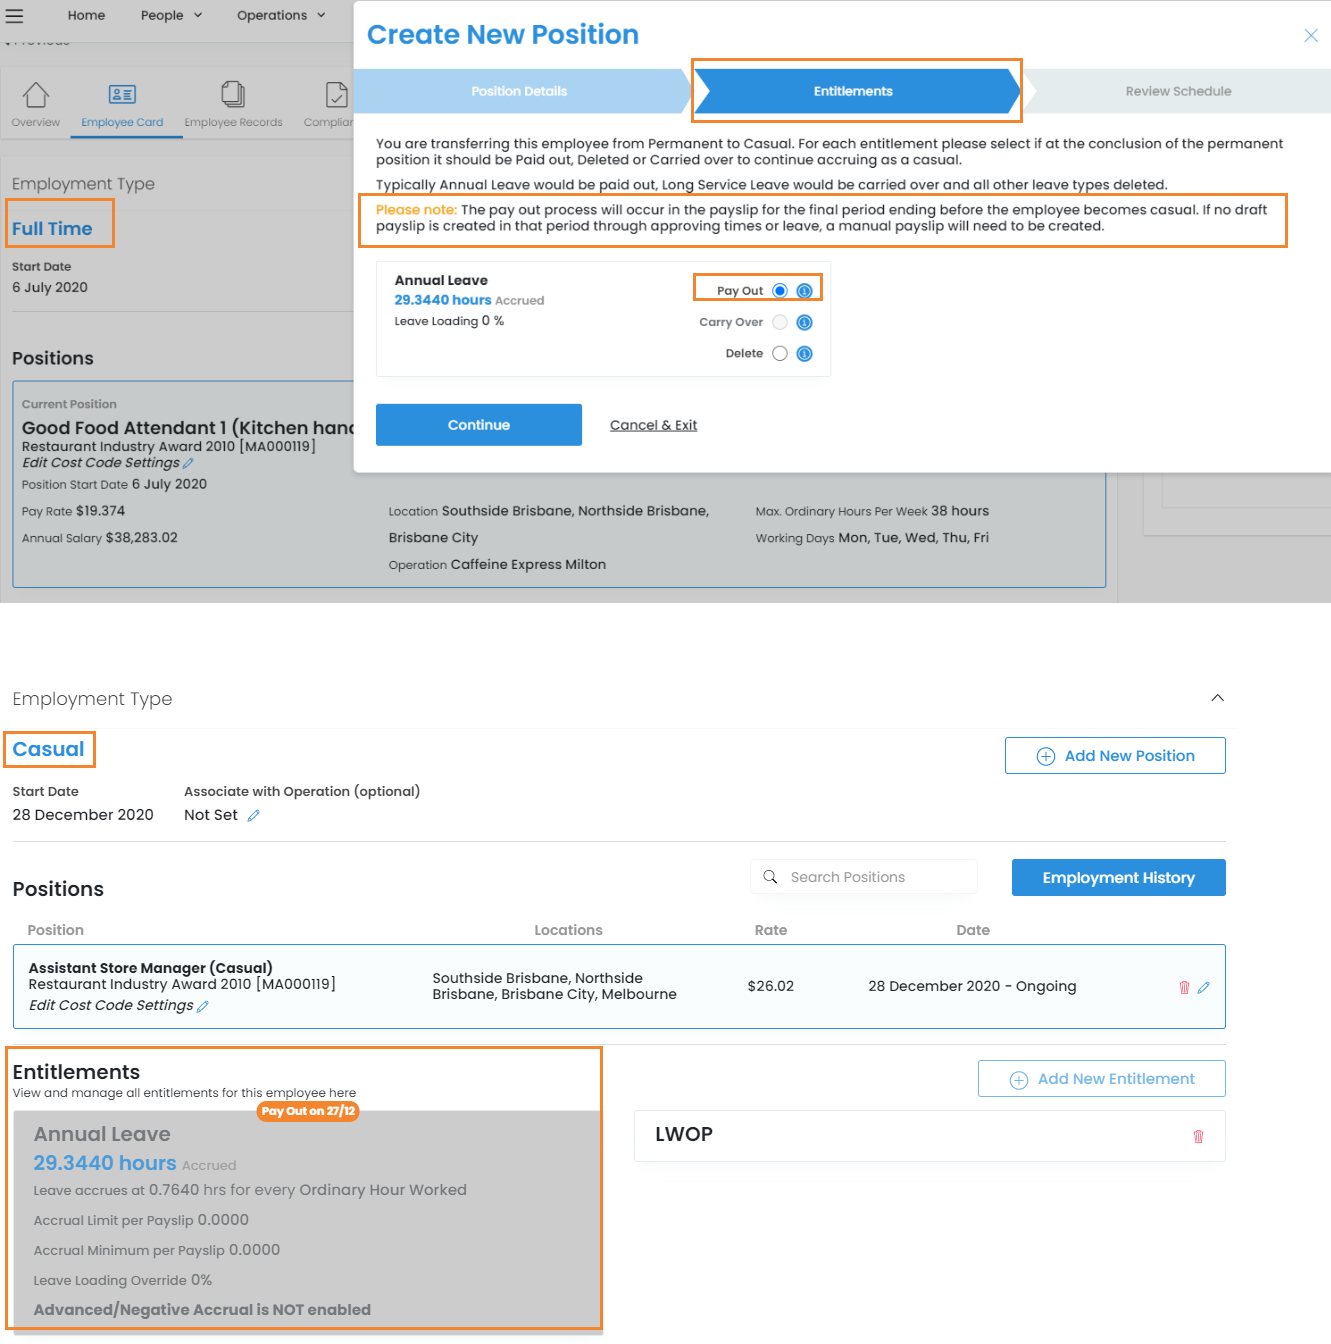The width and height of the screenshot is (1331, 1344).
Task: Open the hamburger navigation menu
Action: pos(14,15)
